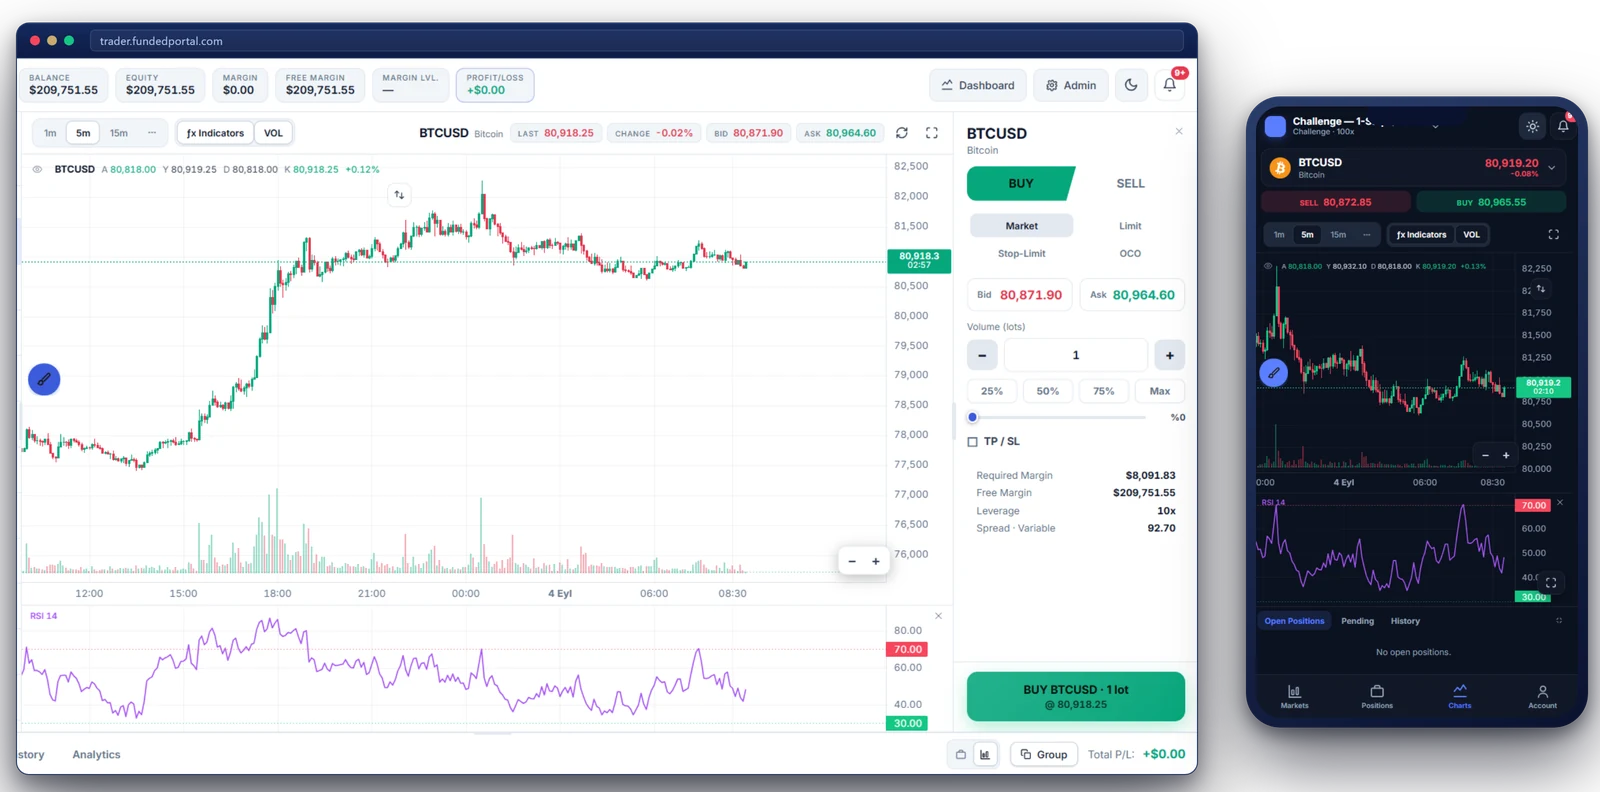Image resolution: width=1600 pixels, height=792 pixels.
Task: Expand the mobile RSI panel to fullscreen
Action: tap(1551, 583)
